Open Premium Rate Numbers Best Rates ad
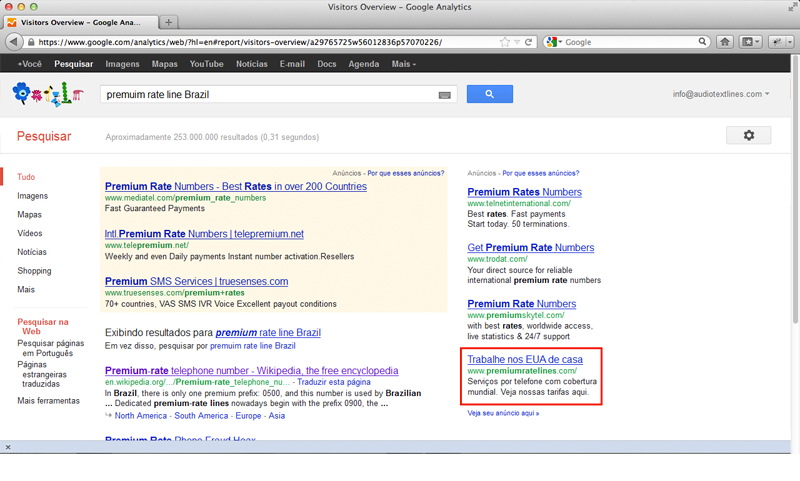The image size is (800, 481). [x=236, y=186]
